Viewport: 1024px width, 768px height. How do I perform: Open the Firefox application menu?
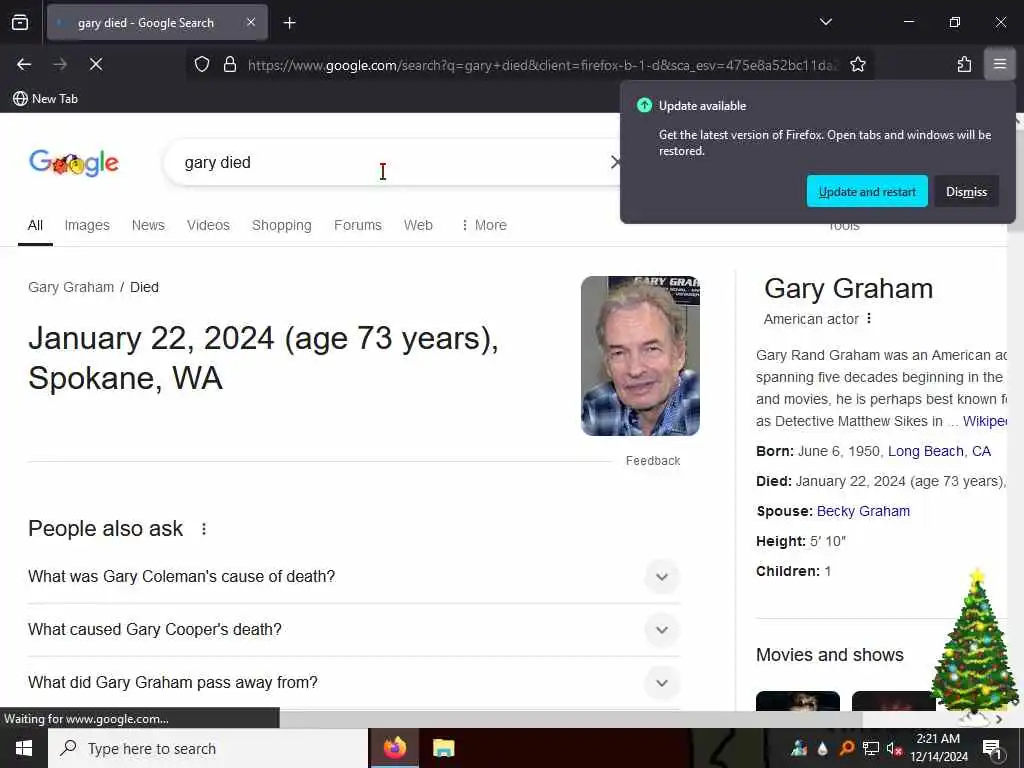[x=1000, y=64]
